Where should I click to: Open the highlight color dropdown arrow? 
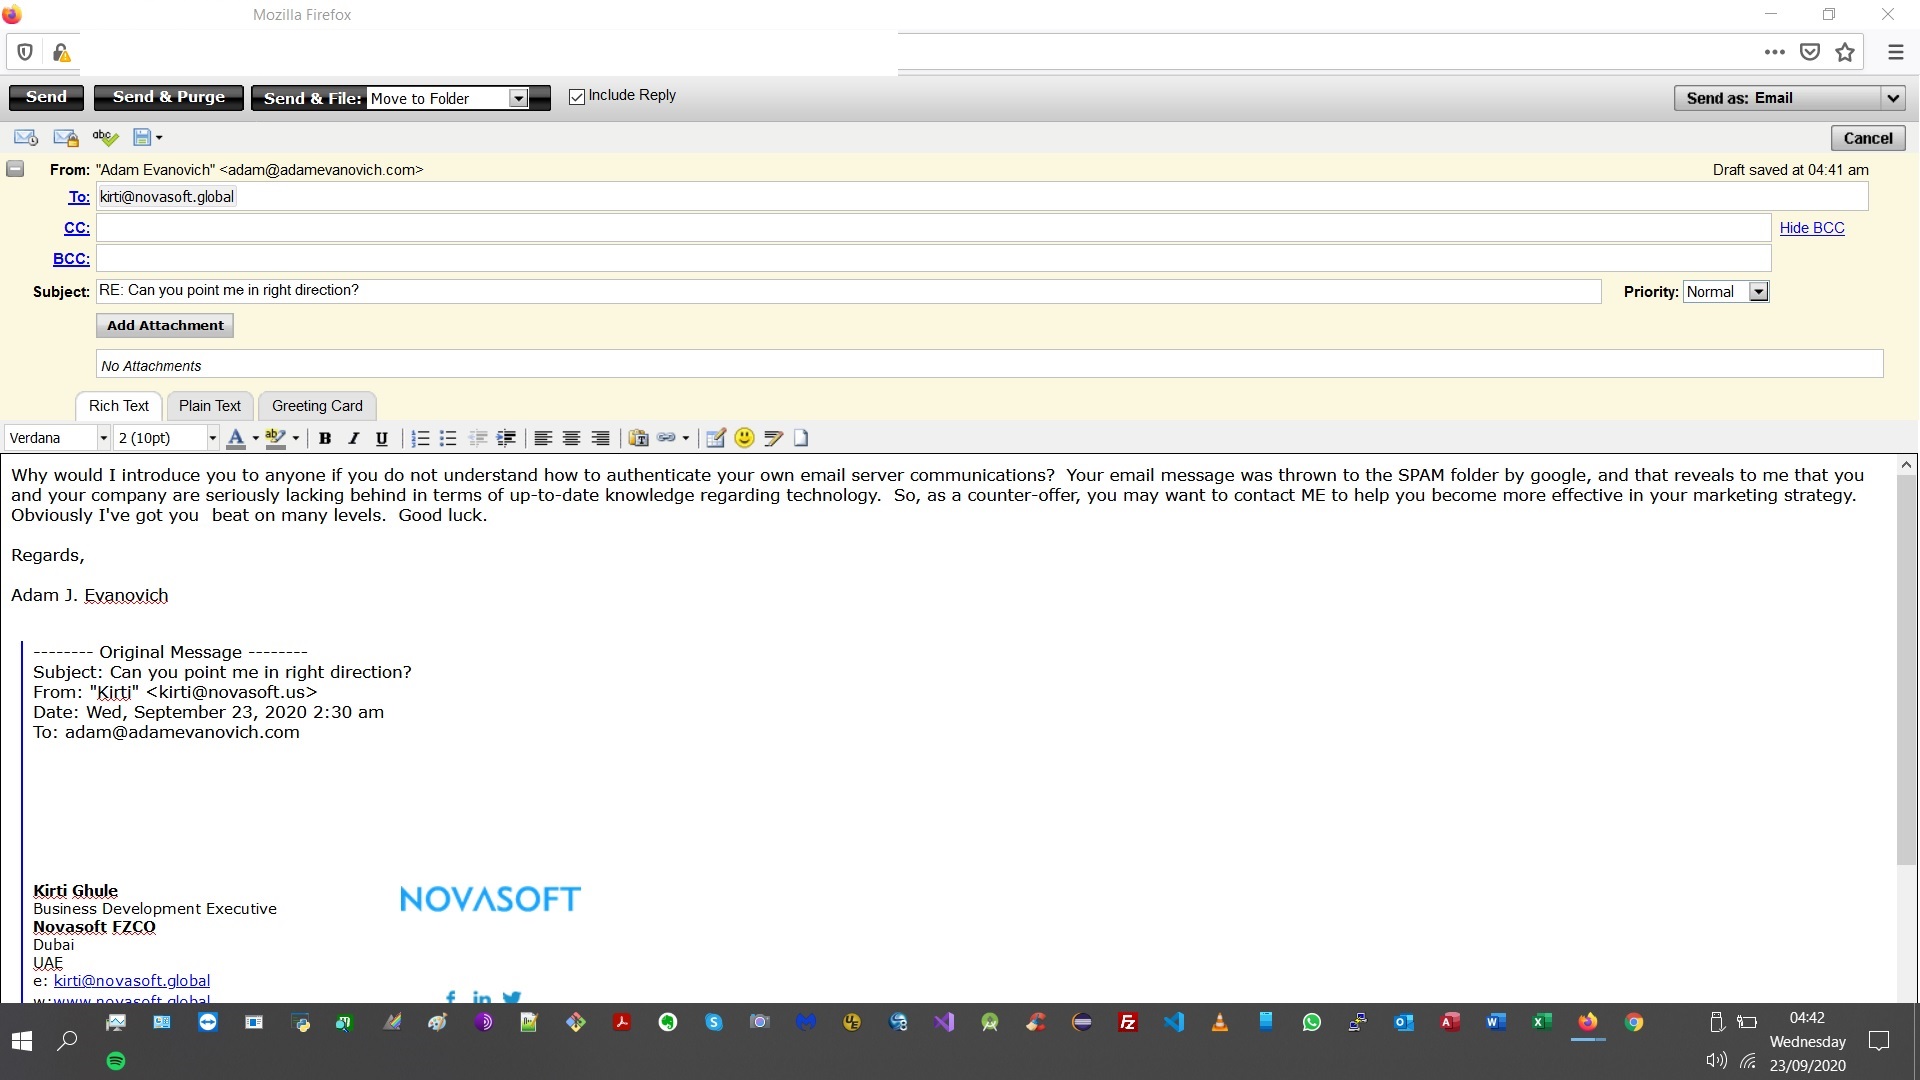(x=296, y=438)
